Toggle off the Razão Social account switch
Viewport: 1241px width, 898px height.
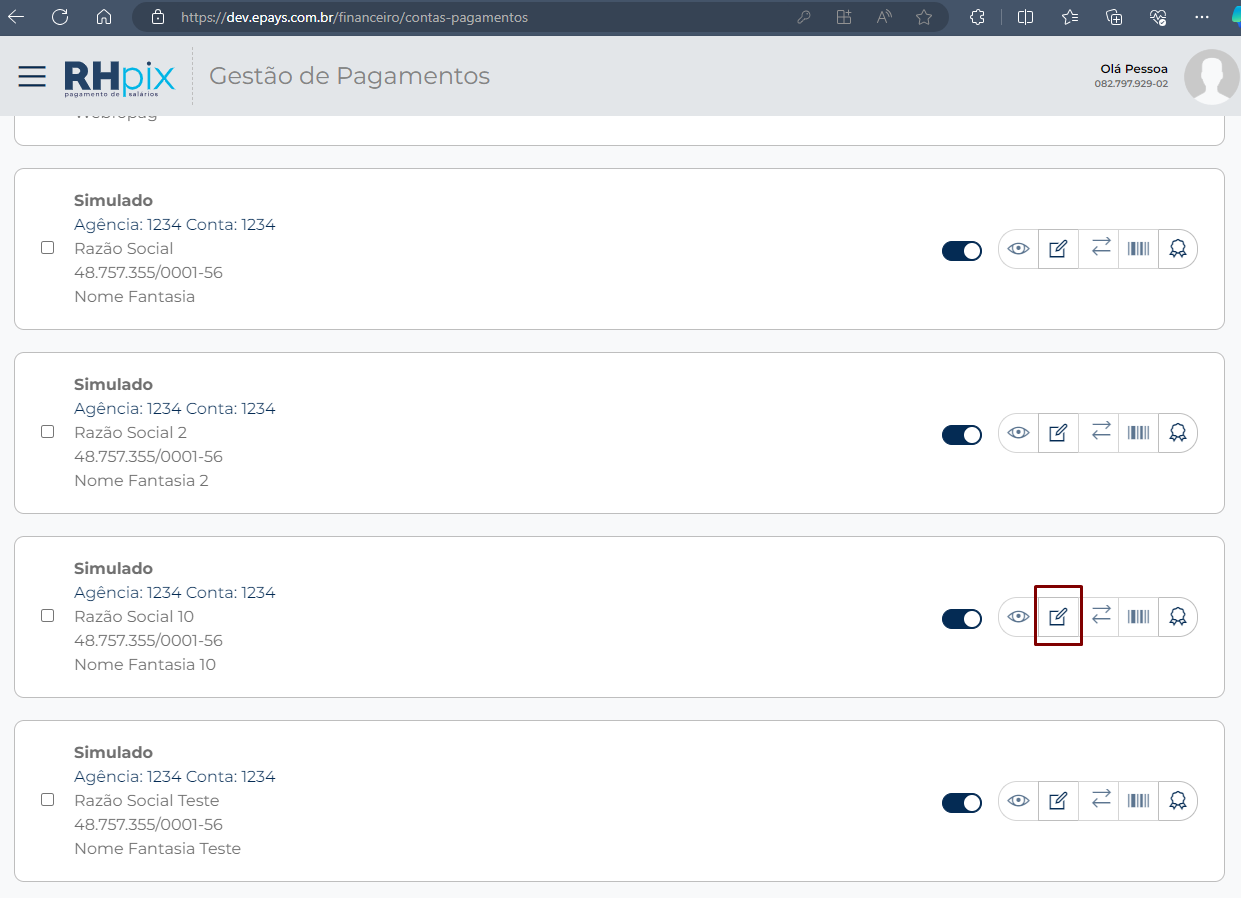point(962,251)
